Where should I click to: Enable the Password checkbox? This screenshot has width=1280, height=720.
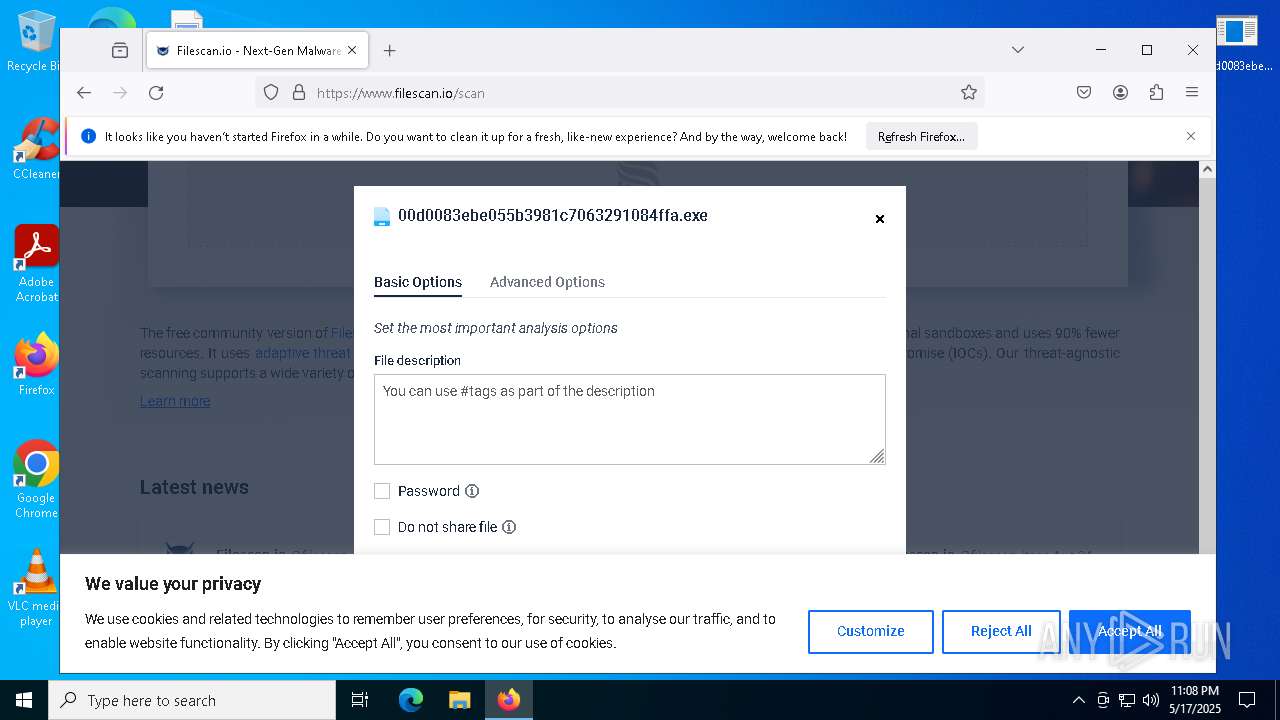[382, 491]
